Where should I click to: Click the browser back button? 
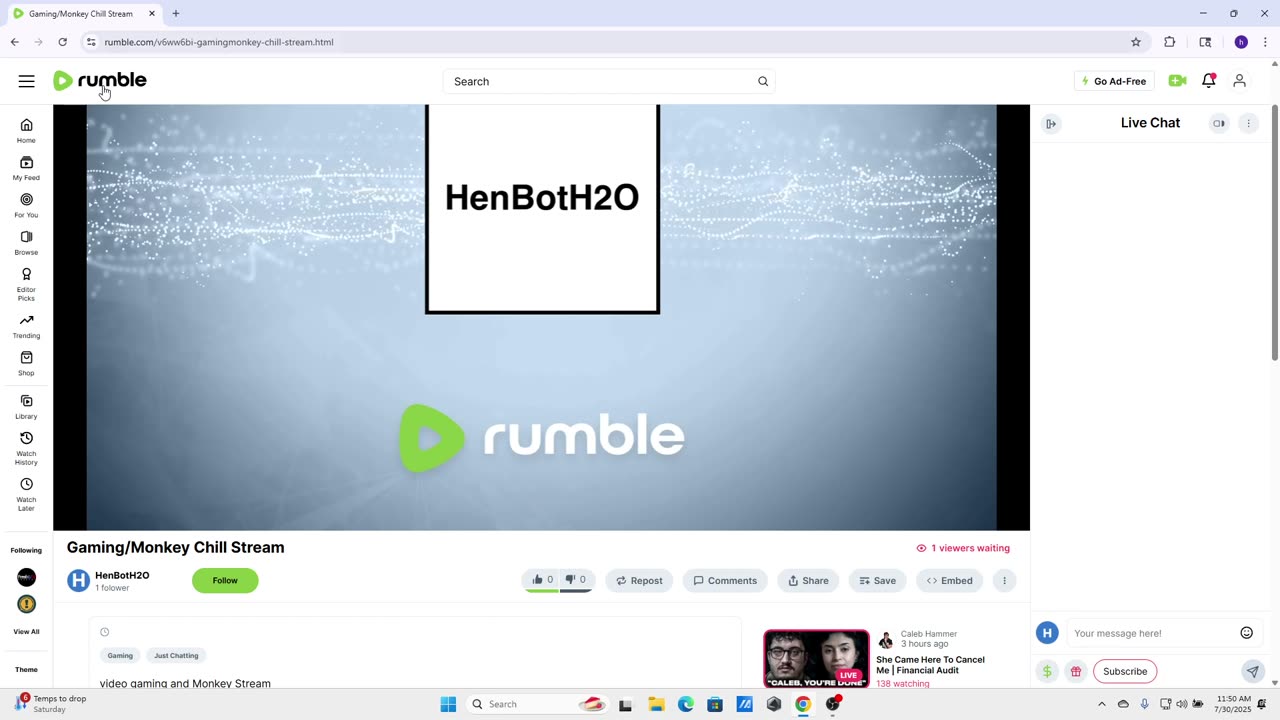[x=14, y=42]
